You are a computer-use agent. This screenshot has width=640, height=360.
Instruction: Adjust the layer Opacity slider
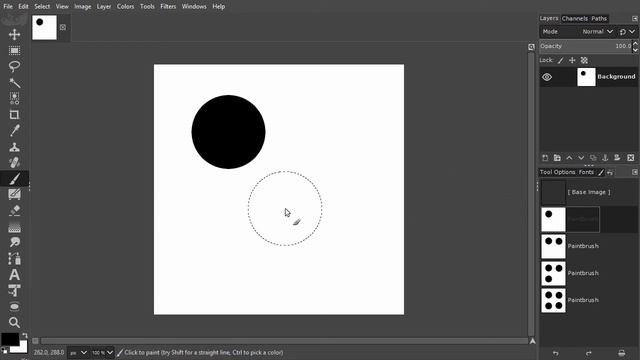click(586, 46)
